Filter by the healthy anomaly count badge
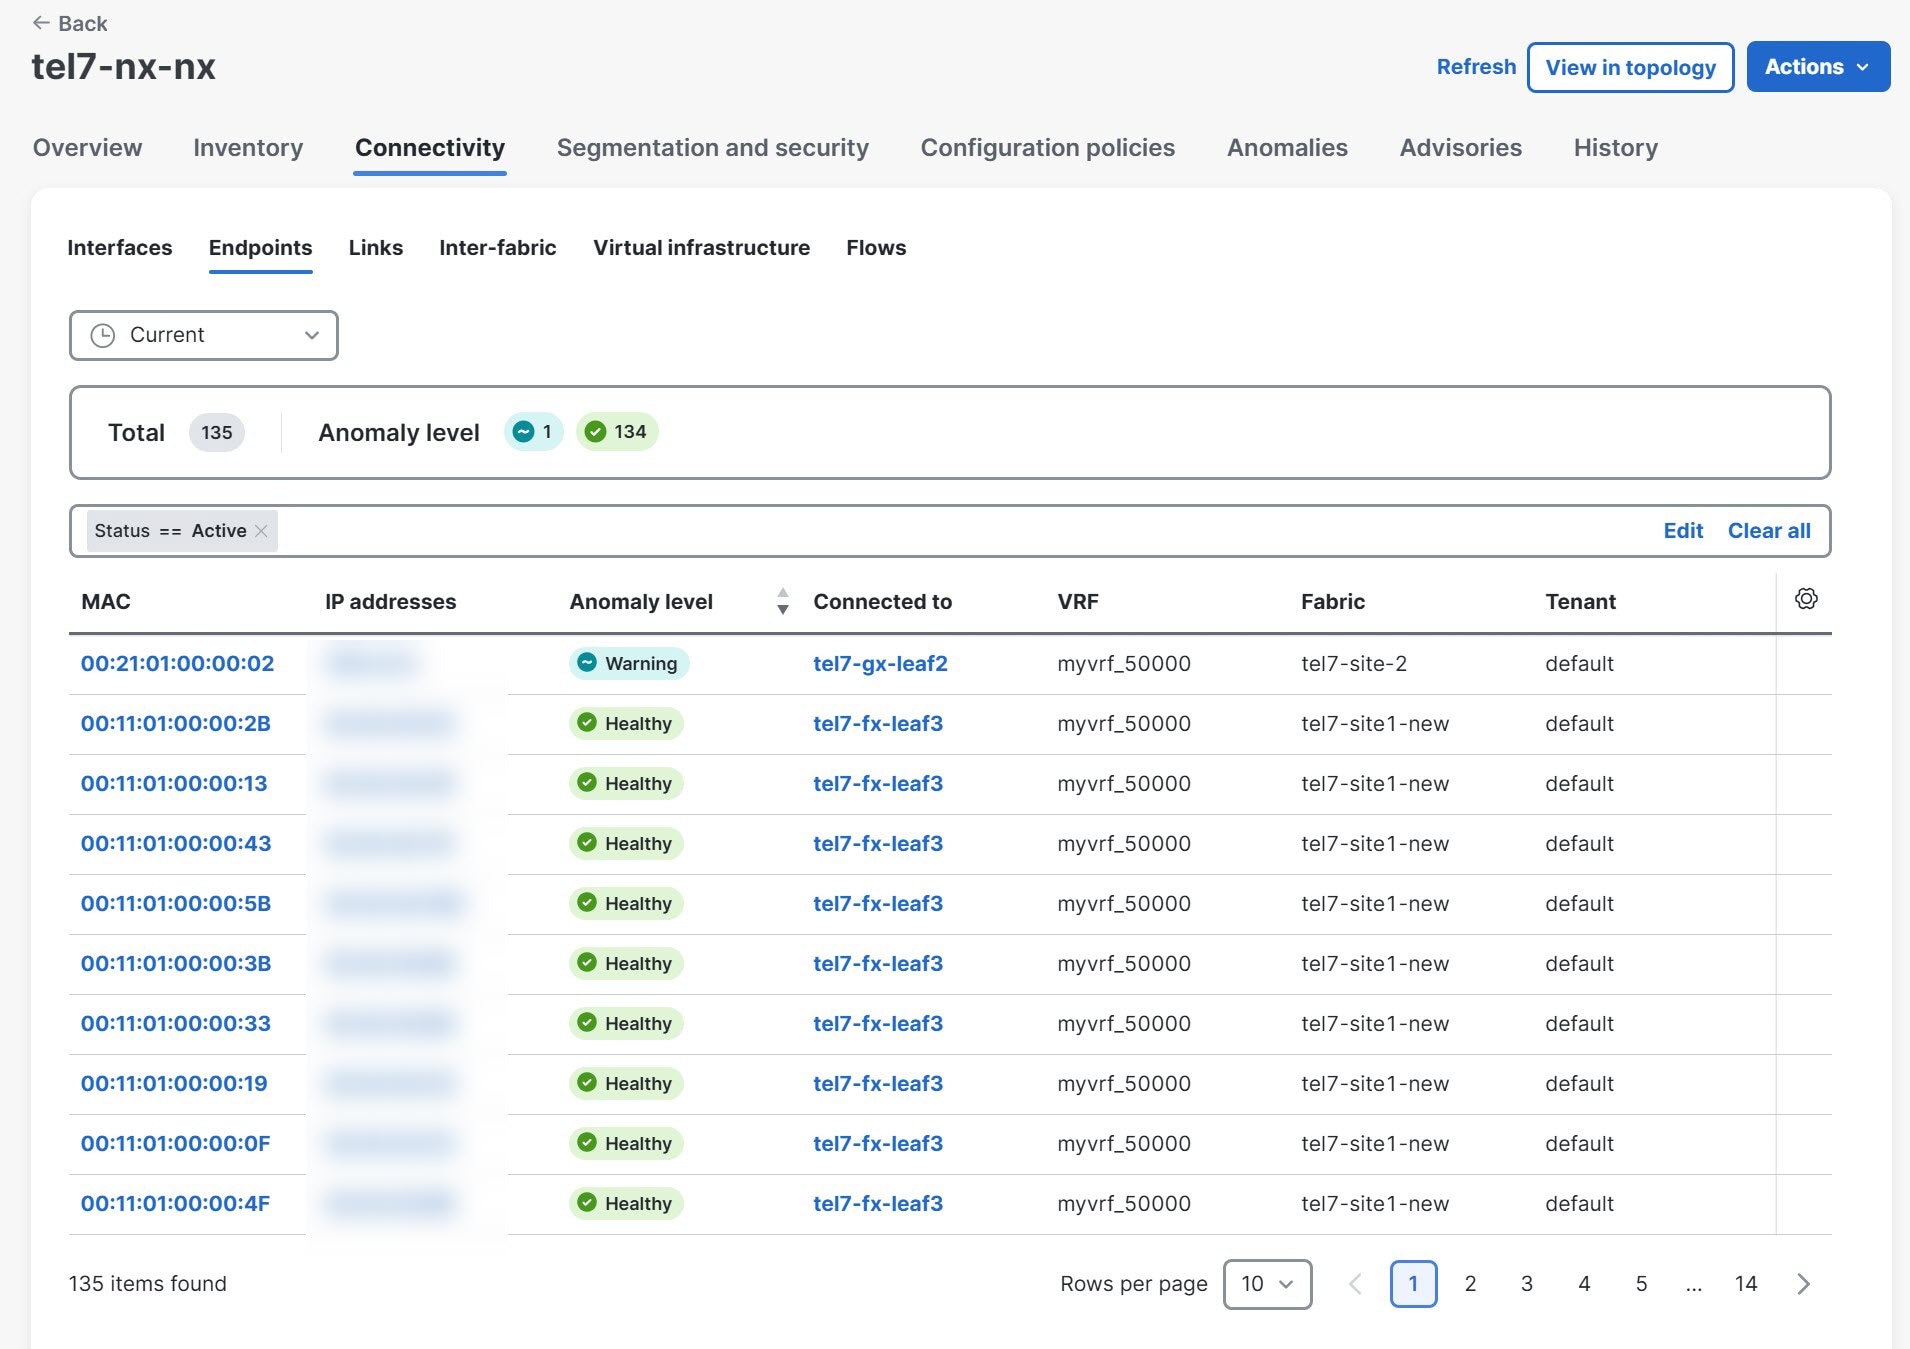The image size is (1910, 1349). click(x=617, y=432)
